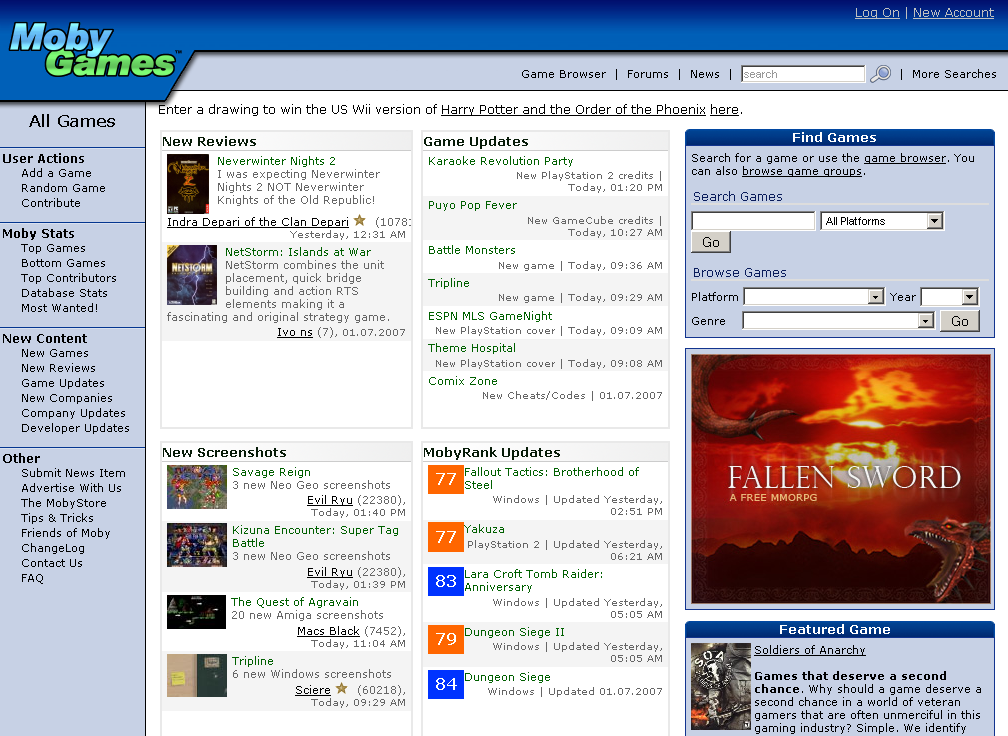Click the New Account link
The image size is (1008, 736).
[953, 12]
